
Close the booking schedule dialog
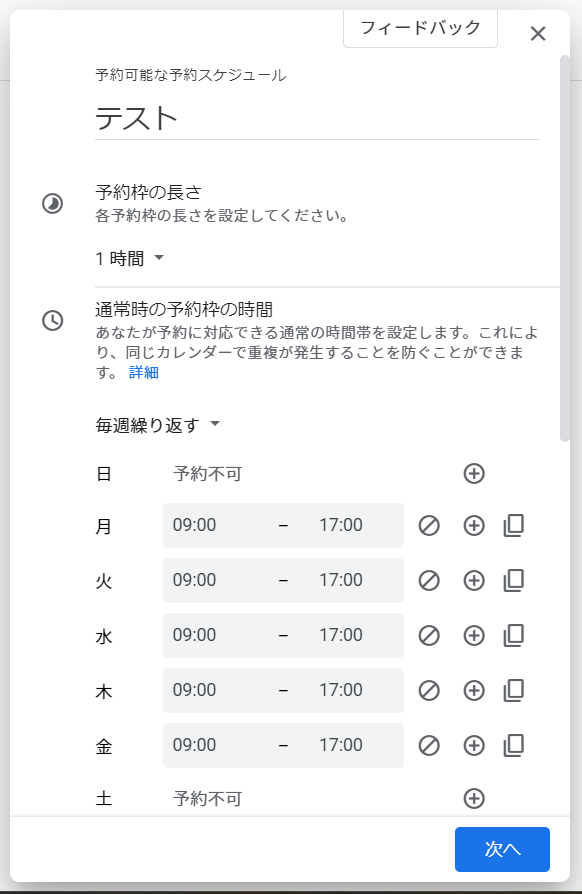[538, 34]
